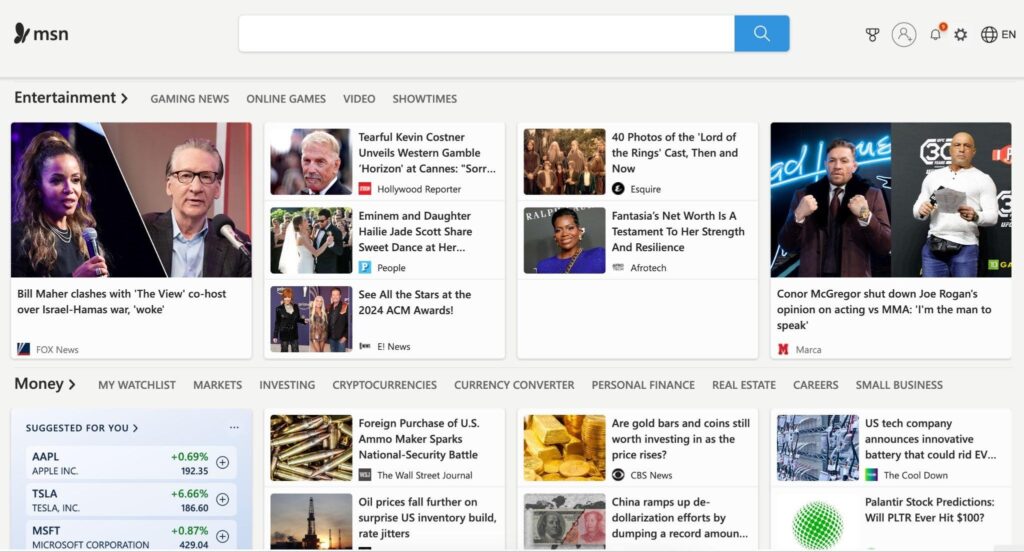Click the Wall Street Journal source icon
The width and height of the screenshot is (1024, 552).
click(x=365, y=475)
